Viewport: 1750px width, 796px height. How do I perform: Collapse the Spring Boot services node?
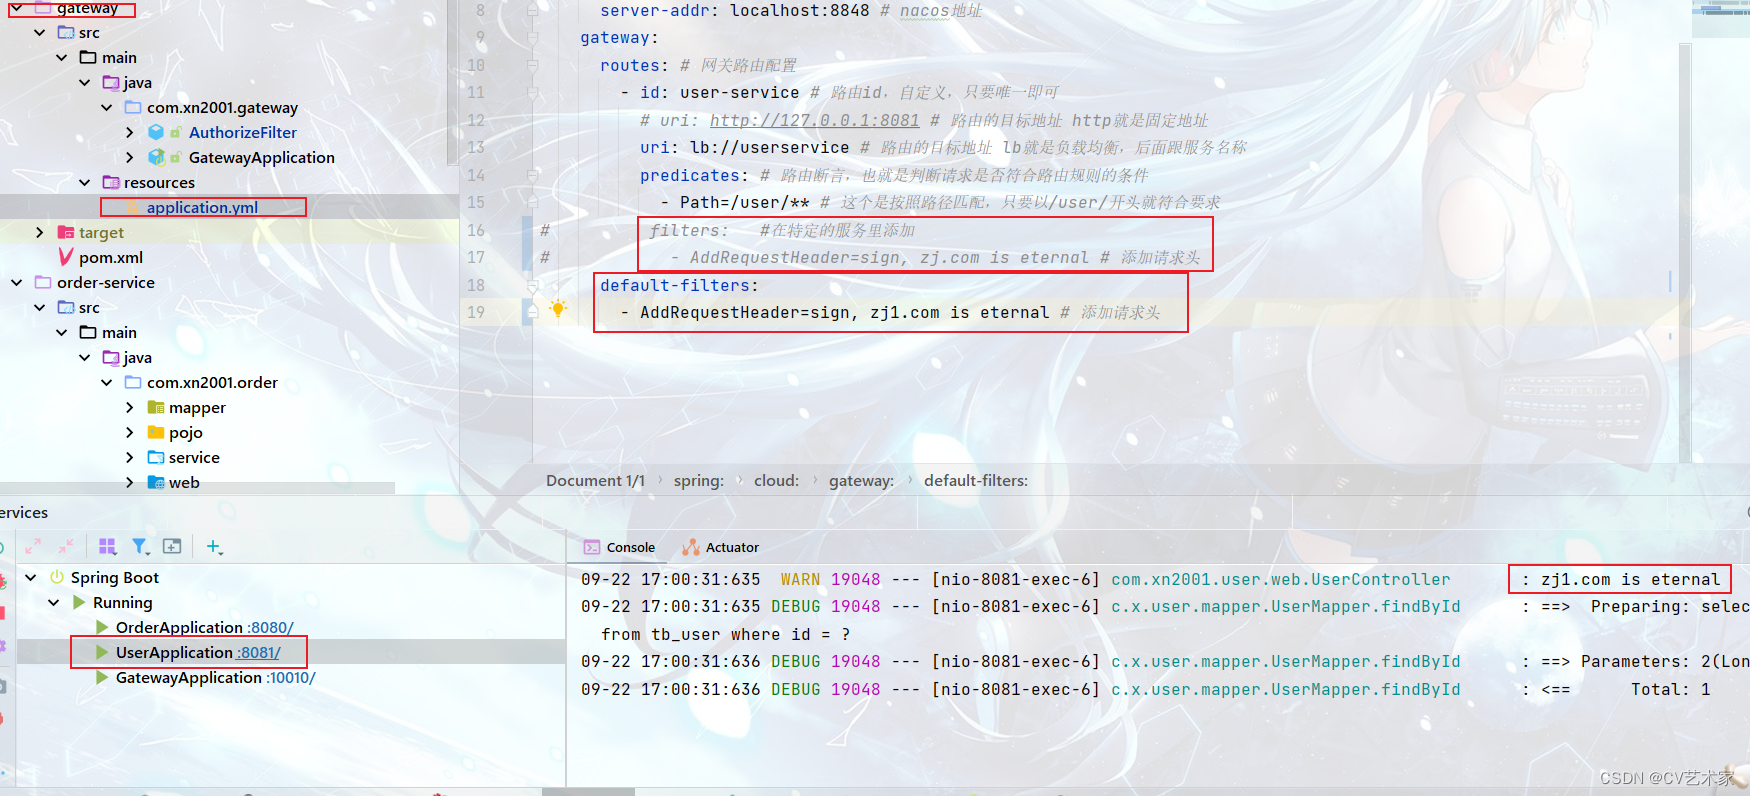pos(31,577)
